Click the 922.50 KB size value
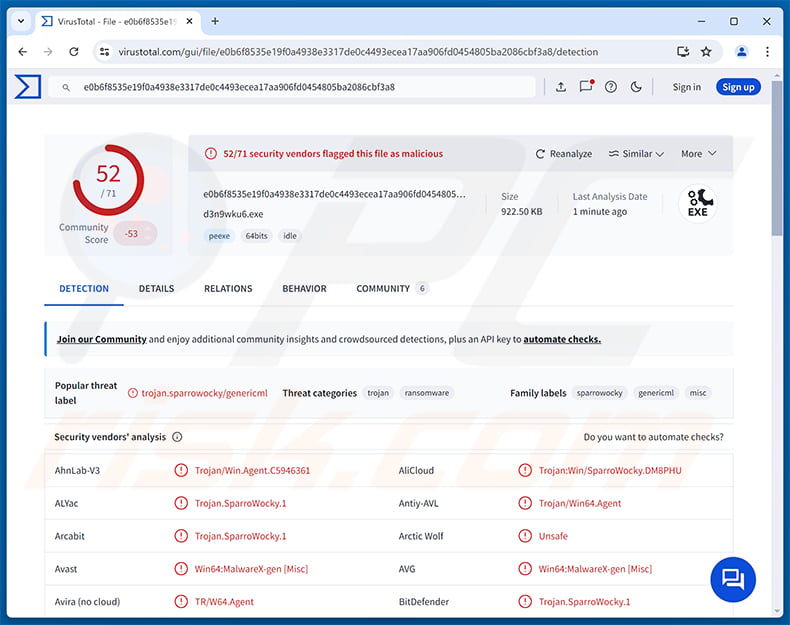 [521, 212]
